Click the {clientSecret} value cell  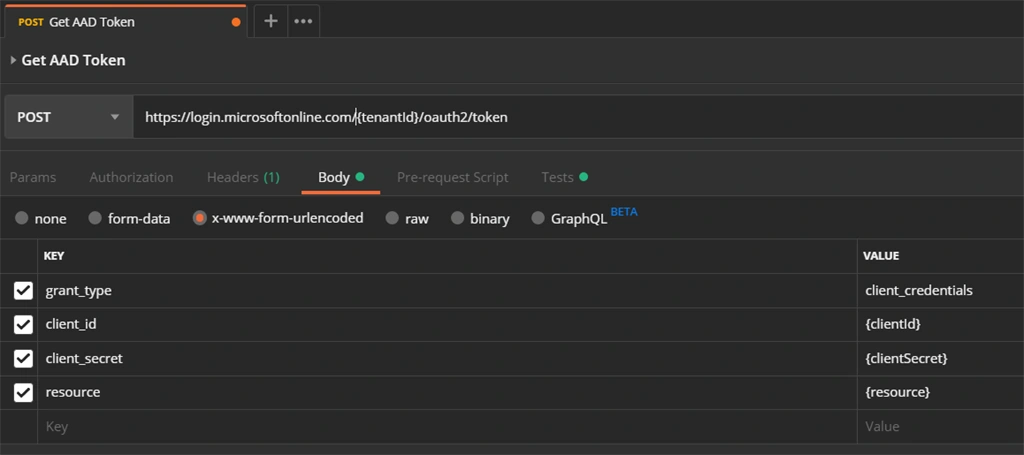pos(940,358)
